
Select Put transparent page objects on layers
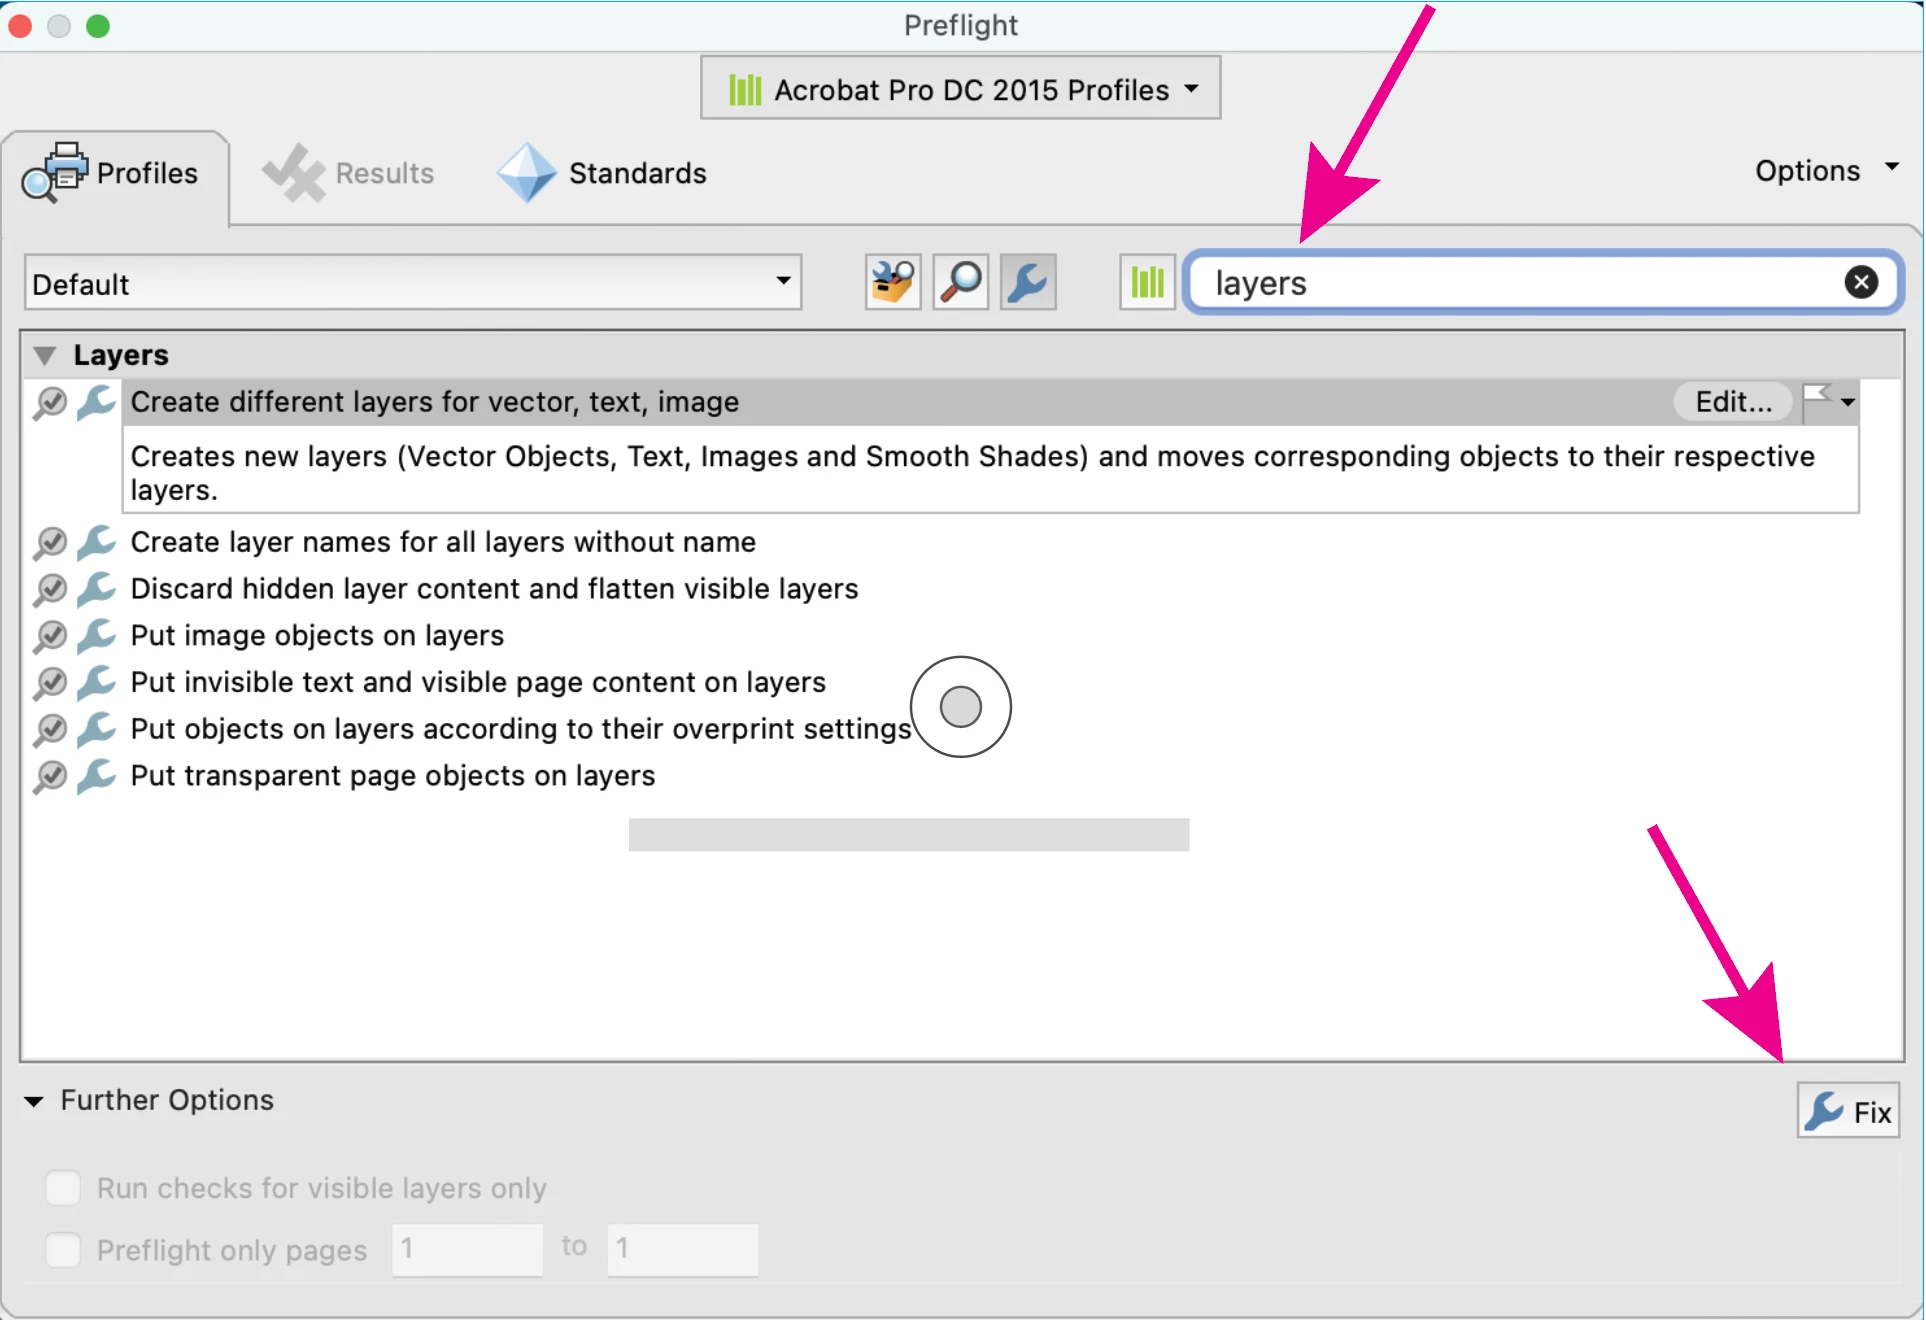392,776
